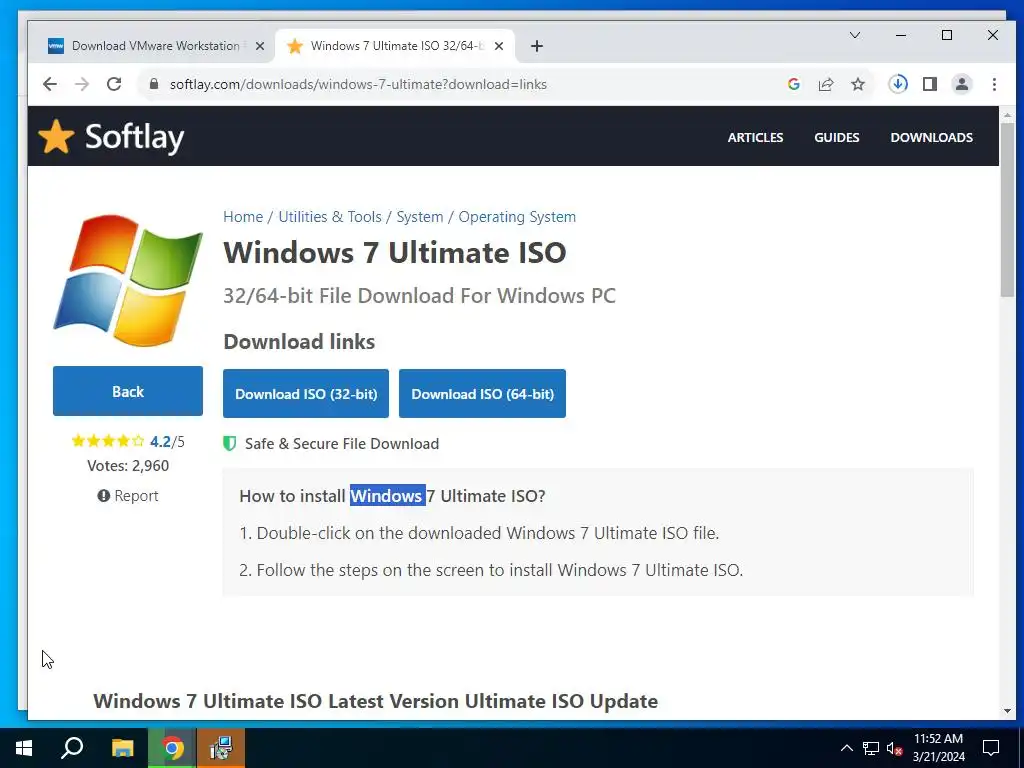Click the muted volume tray icon
This screenshot has width=1024, height=768.
point(895,748)
